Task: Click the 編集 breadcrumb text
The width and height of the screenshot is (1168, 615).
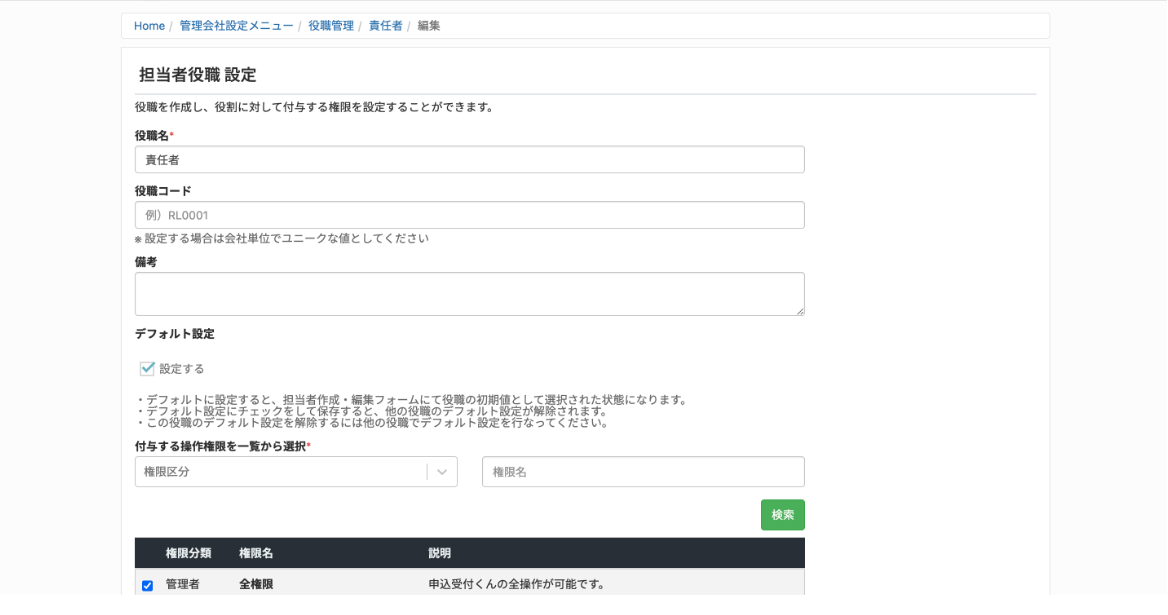Action: 428,26
